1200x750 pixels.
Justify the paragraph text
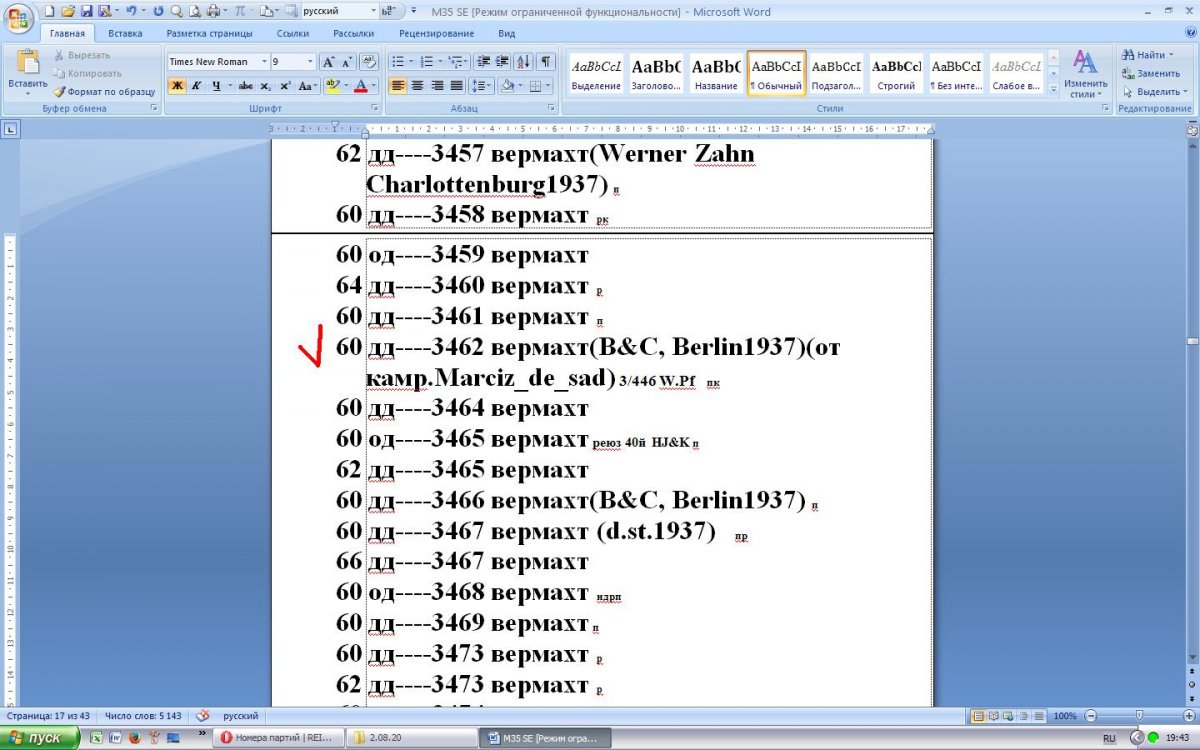tap(456, 86)
